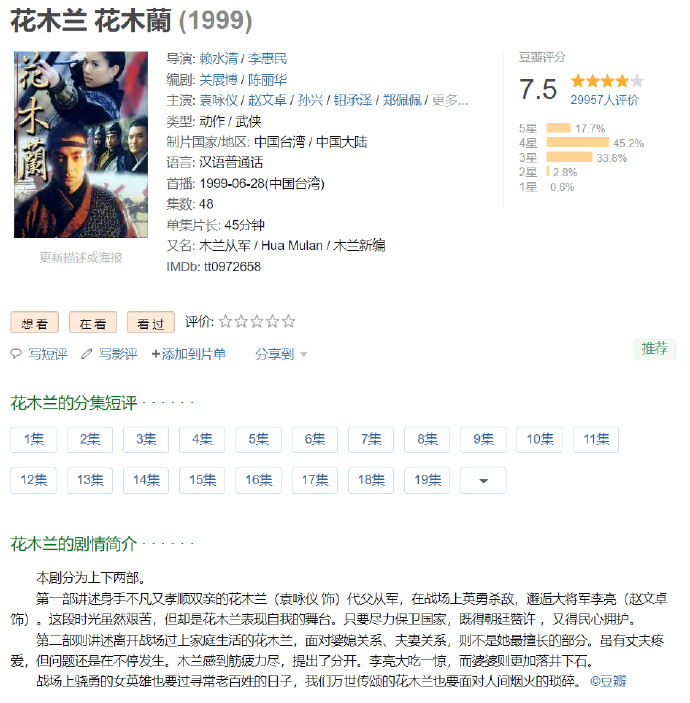Mark the show as 想看
690x703 pixels.
(x=35, y=323)
